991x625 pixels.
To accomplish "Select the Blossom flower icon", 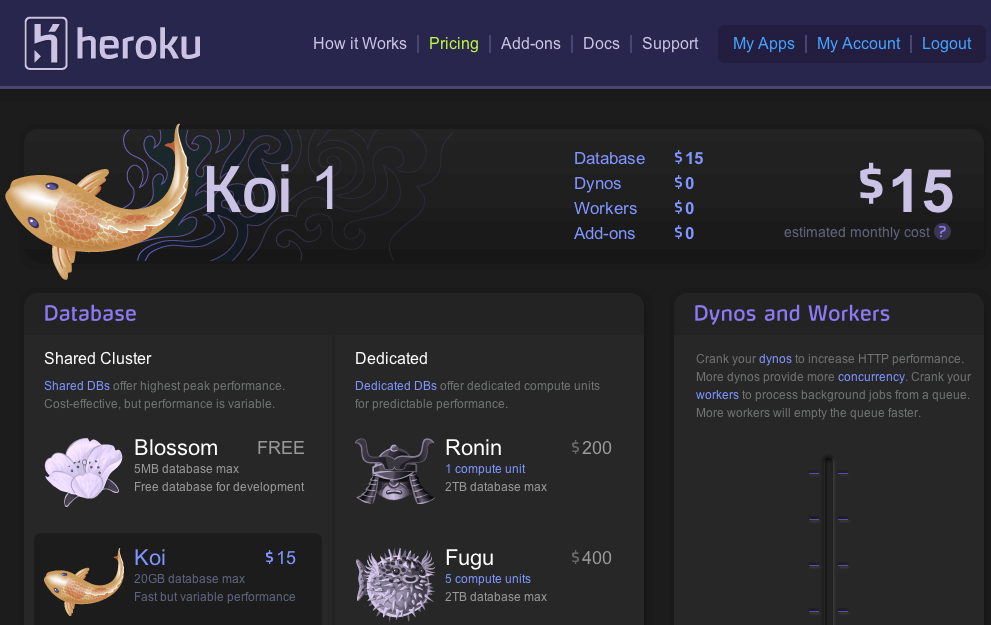I will (x=83, y=471).
